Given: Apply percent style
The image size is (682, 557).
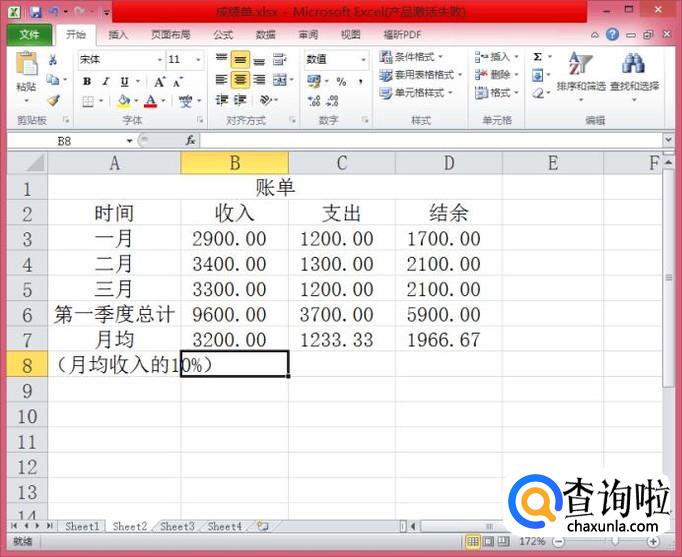Looking at the screenshot, I should [x=341, y=81].
